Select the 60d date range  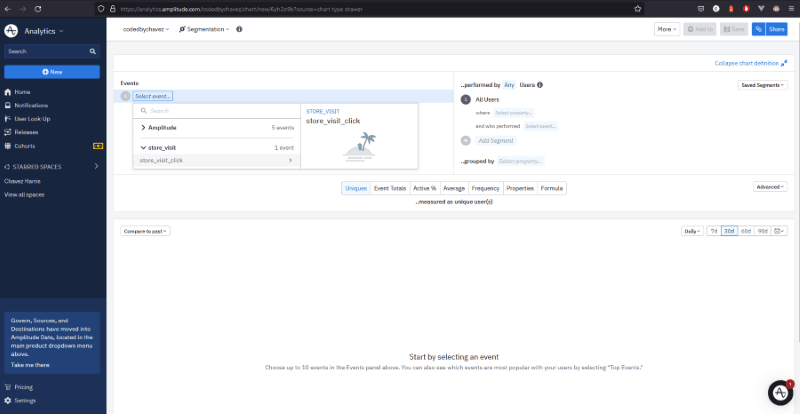745,231
